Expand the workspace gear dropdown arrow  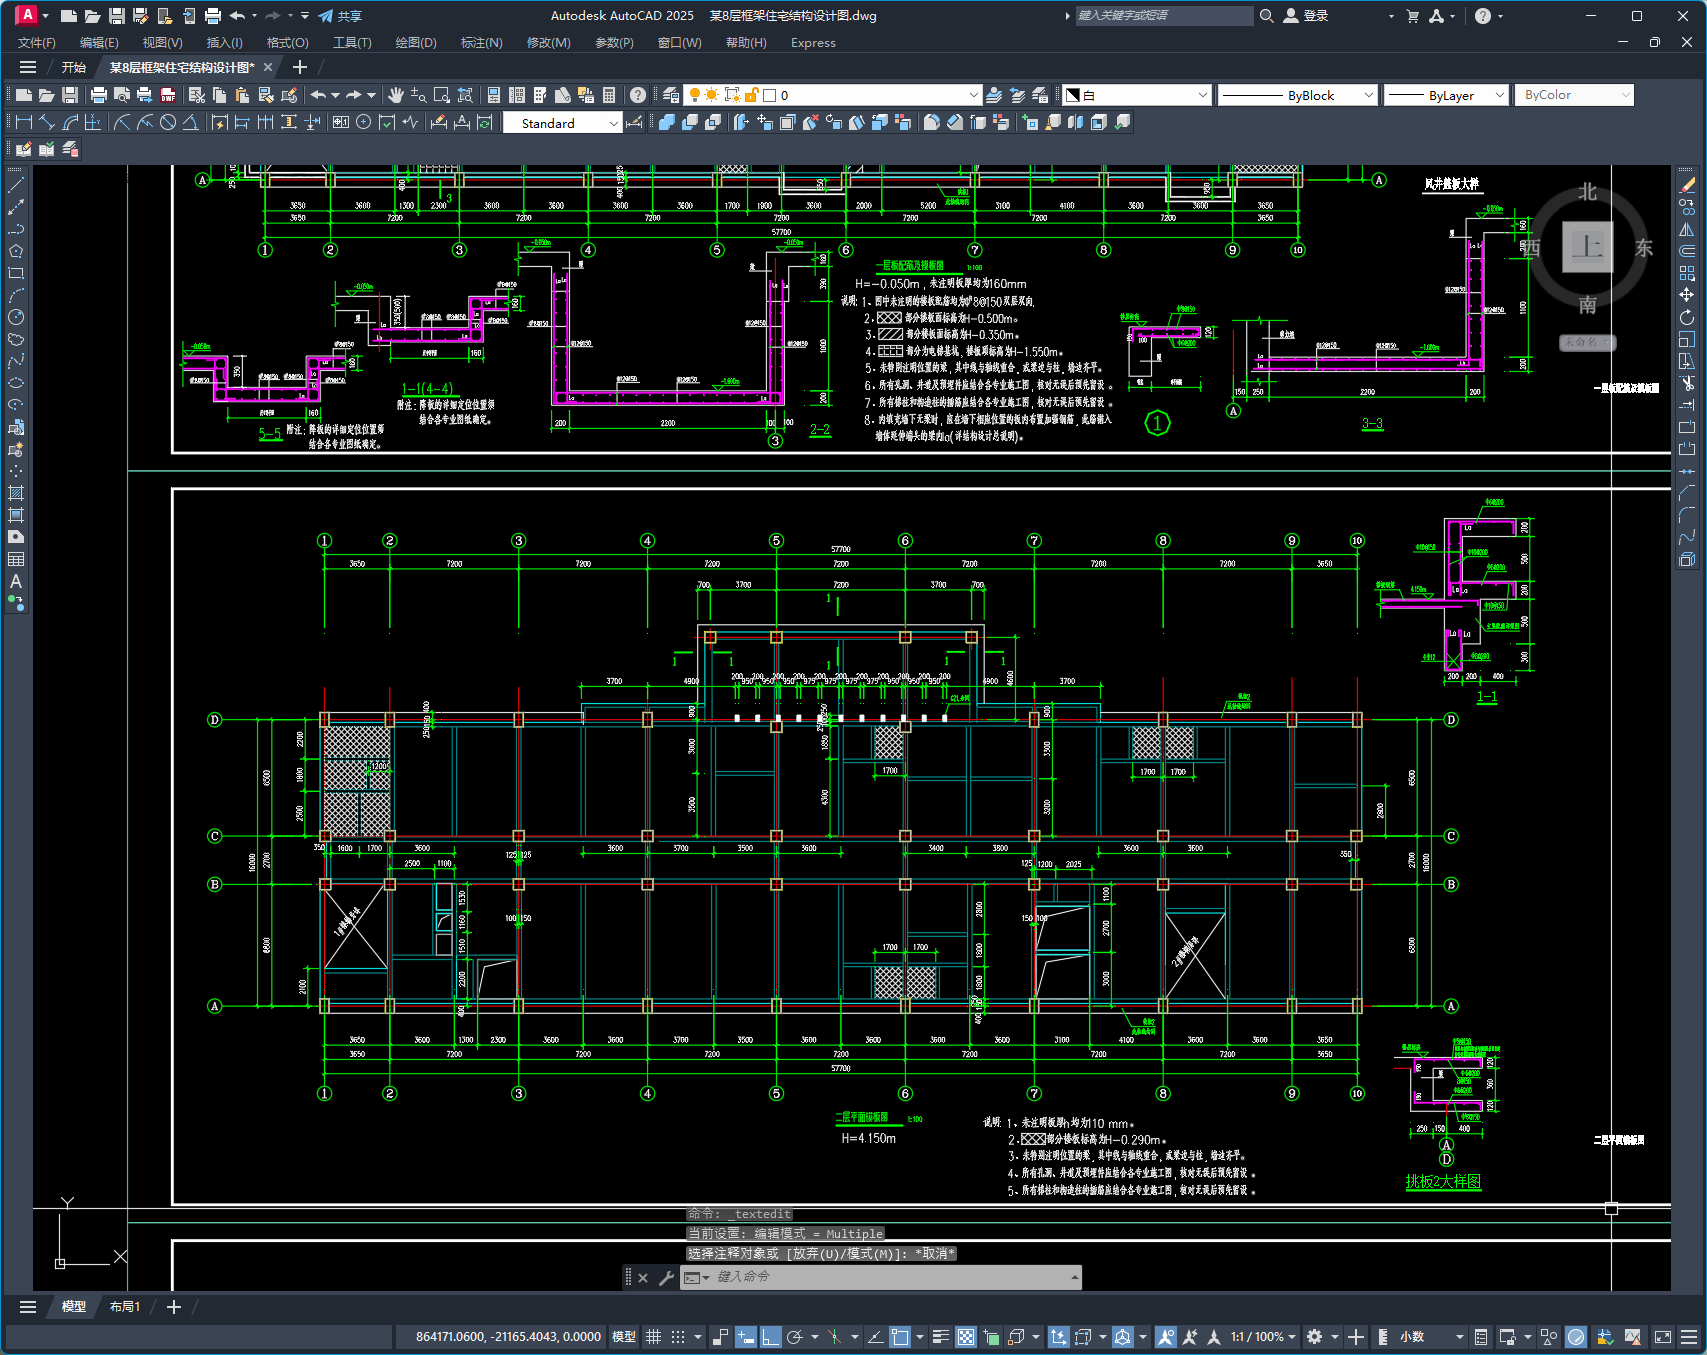click(1334, 1337)
